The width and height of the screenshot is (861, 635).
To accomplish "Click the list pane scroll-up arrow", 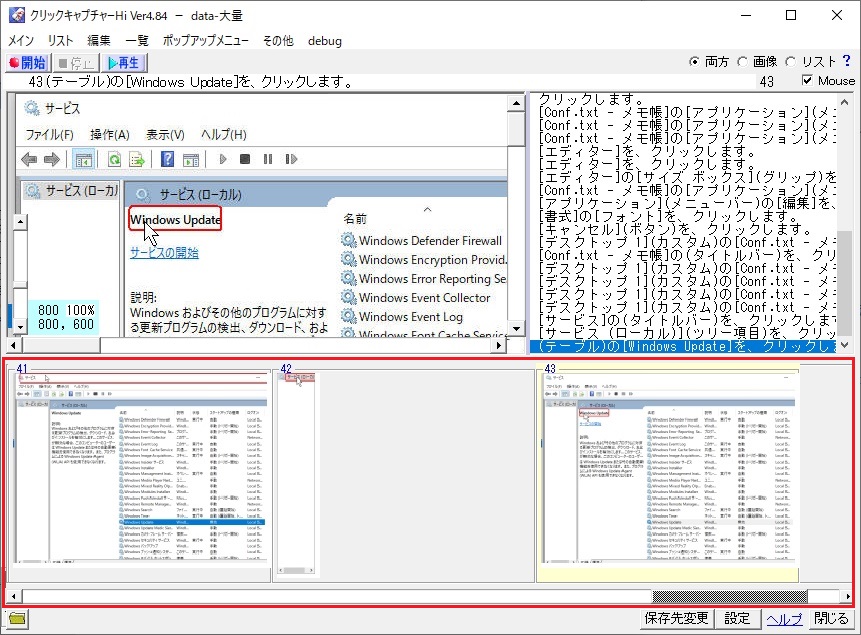I will tap(845, 102).
